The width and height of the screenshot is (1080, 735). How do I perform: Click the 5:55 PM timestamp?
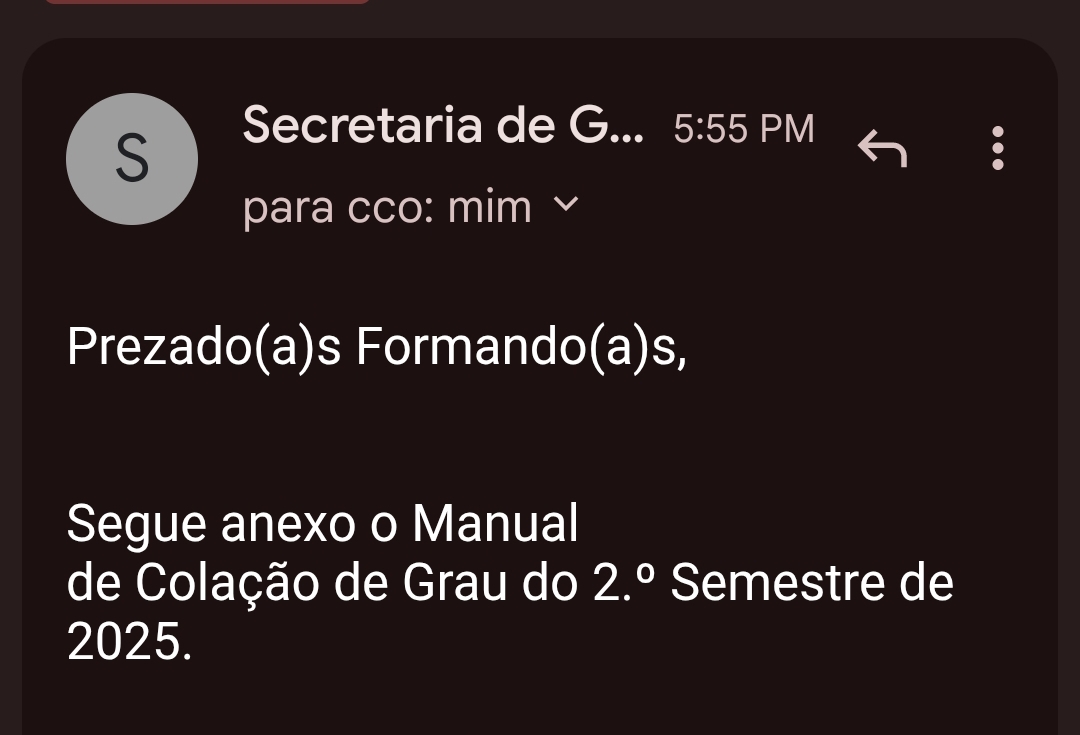744,129
